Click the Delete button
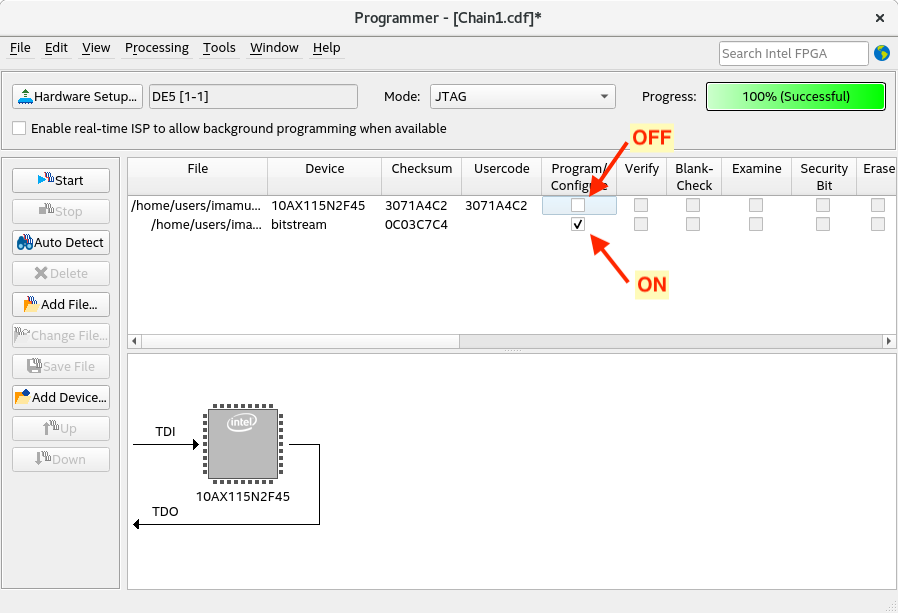The height and width of the screenshot is (613, 898). pyautogui.click(x=61, y=273)
